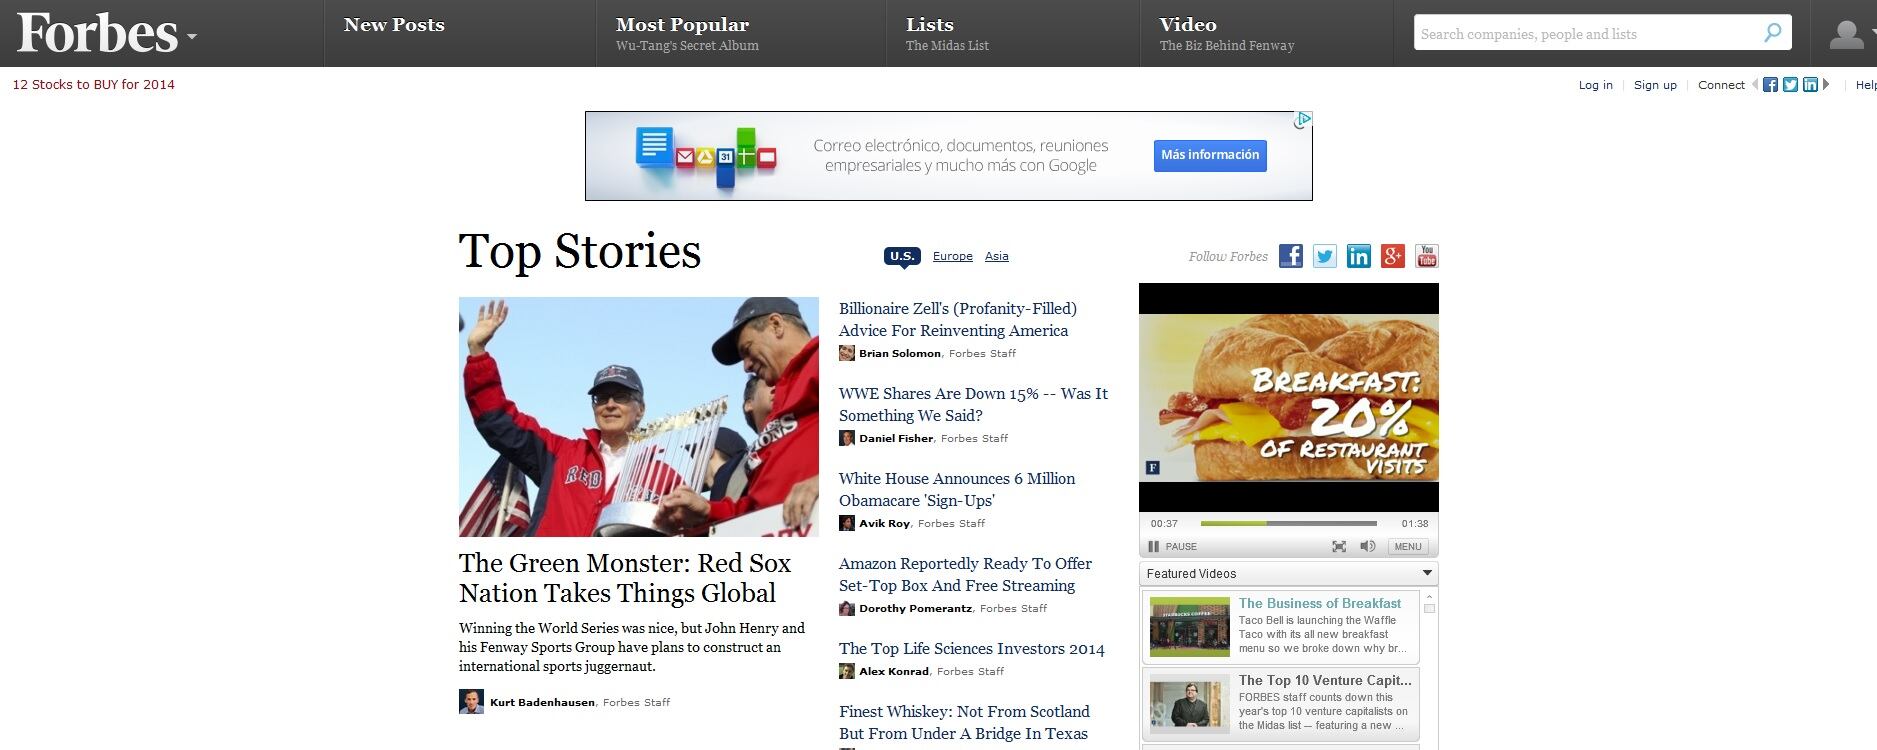Viewport: 1877px width, 750px height.
Task: Open the WWE Shares Are Down article
Action: (x=973, y=404)
